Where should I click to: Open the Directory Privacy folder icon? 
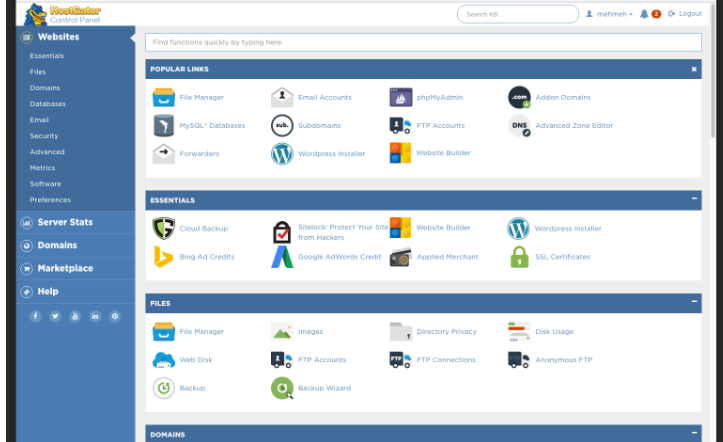(x=400, y=331)
